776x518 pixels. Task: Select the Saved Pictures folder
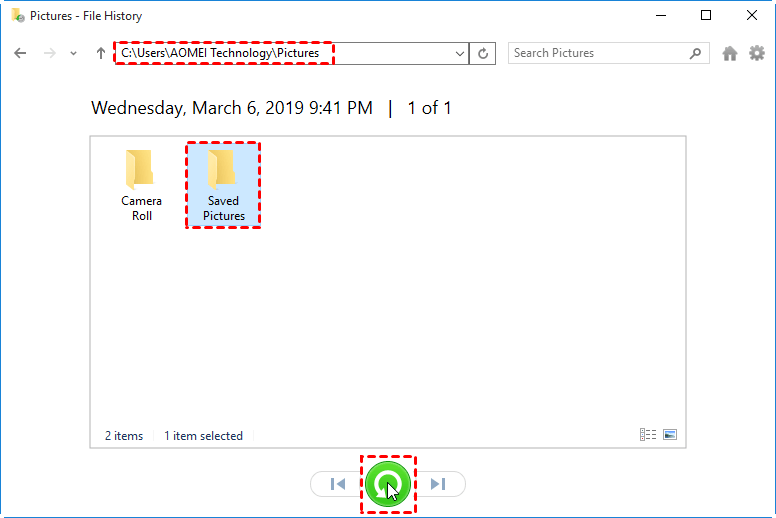tap(223, 186)
